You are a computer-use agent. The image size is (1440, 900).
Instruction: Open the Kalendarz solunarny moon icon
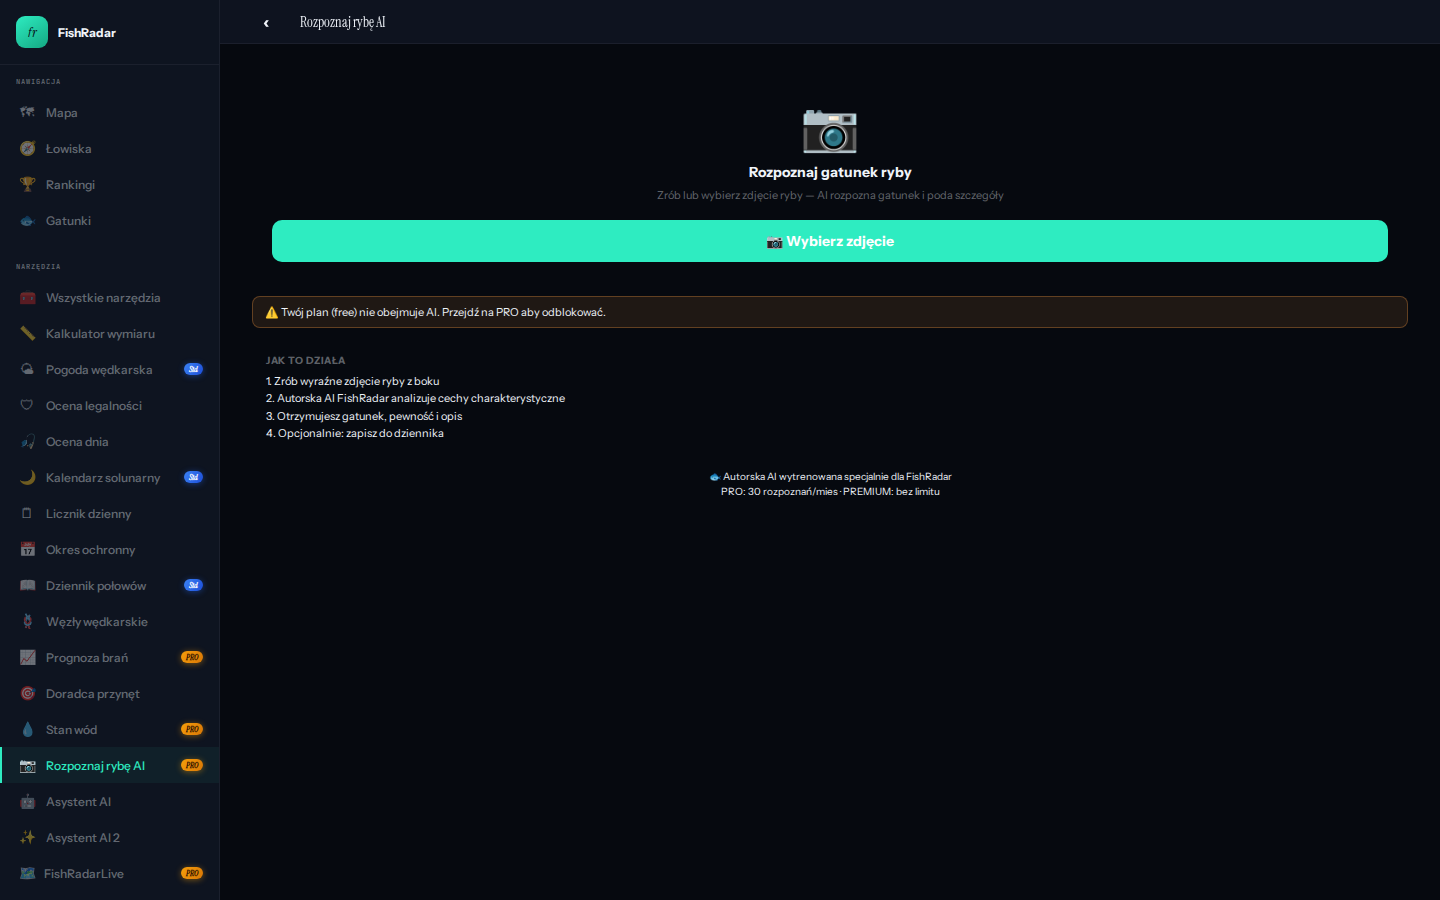28,477
